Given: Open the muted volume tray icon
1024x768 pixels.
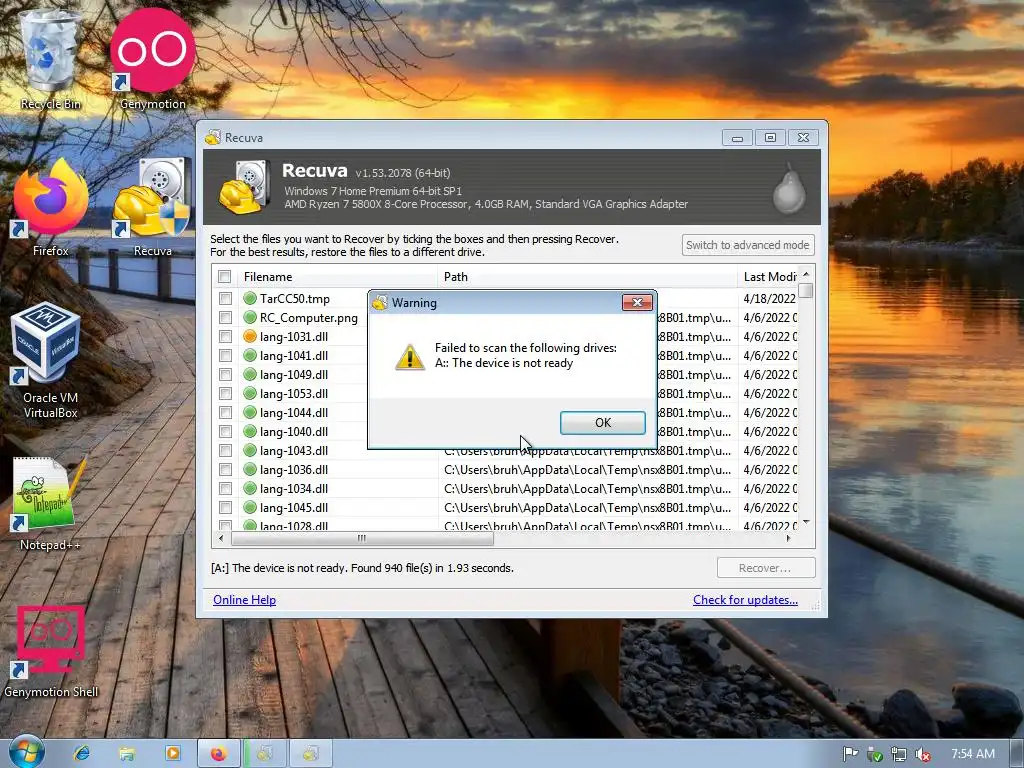Looking at the screenshot, I should tap(923, 754).
